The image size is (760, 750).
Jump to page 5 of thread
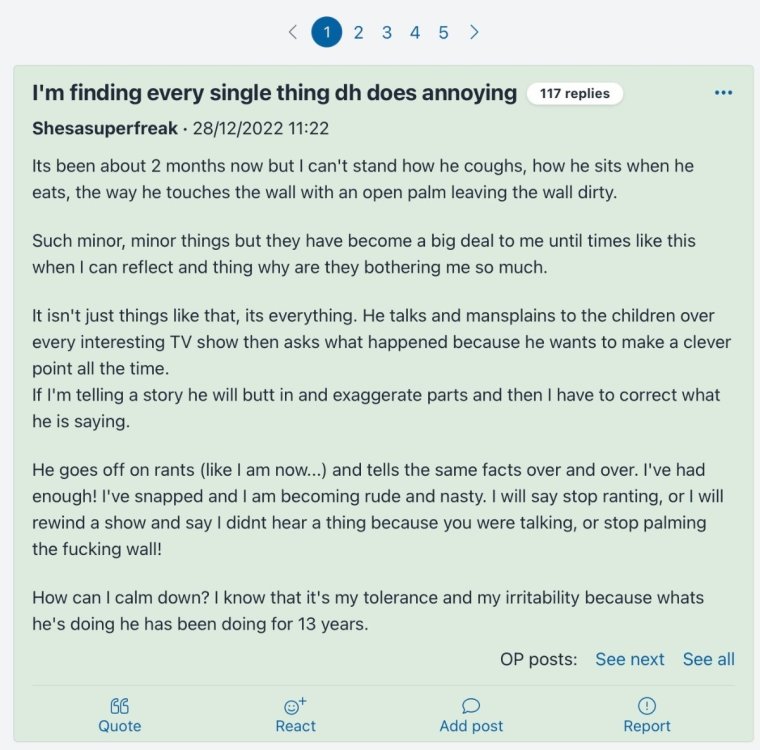tap(443, 32)
